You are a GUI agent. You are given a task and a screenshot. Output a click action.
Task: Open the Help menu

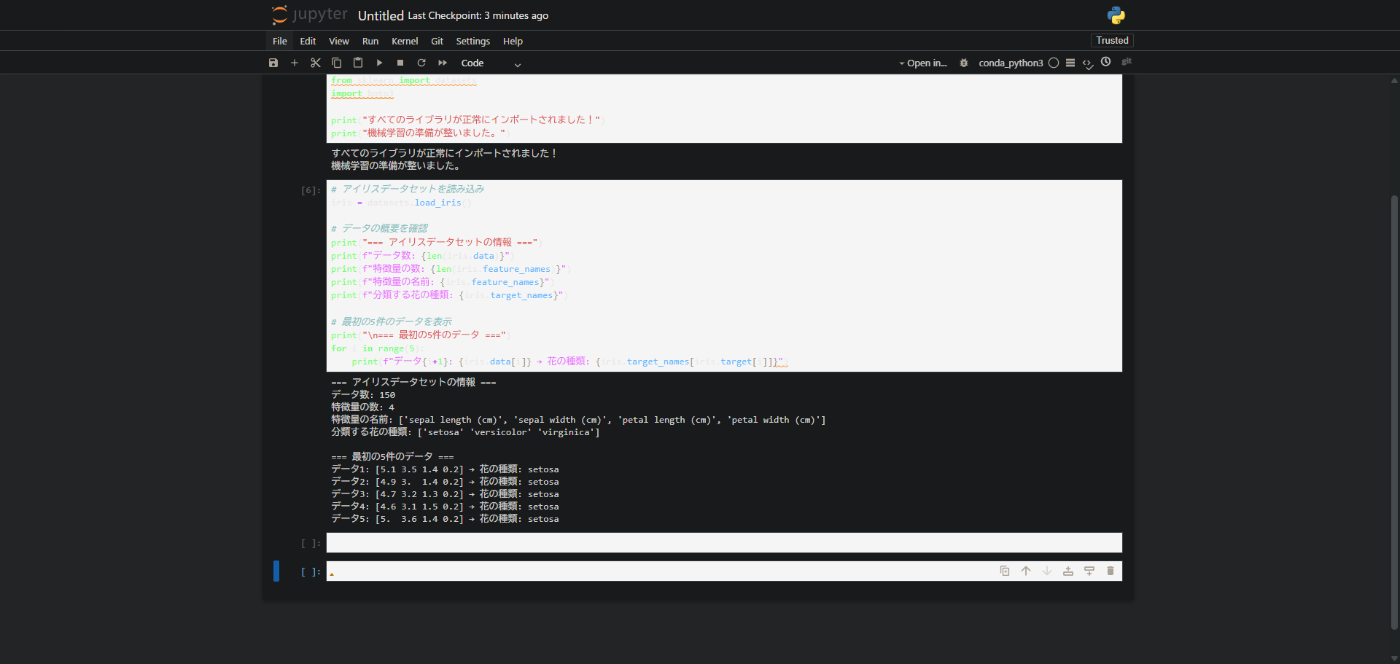[513, 41]
